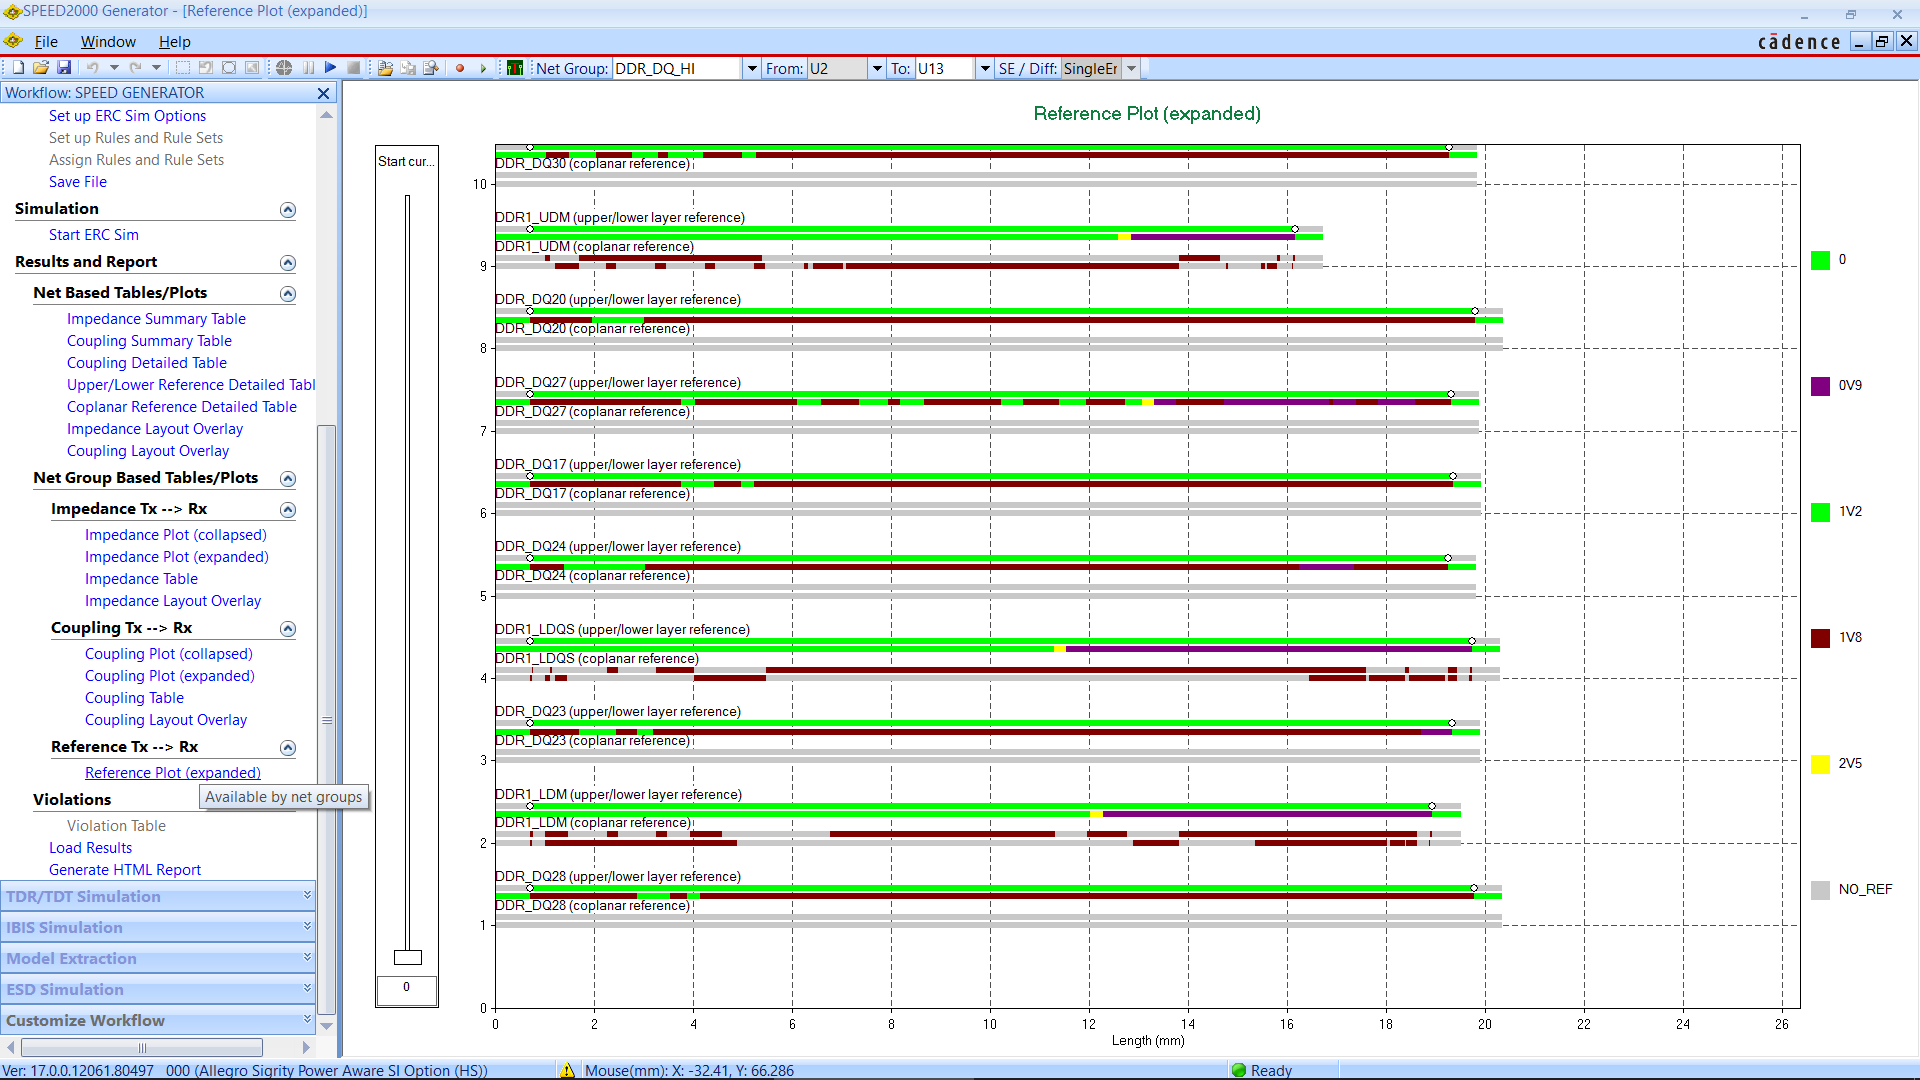Click the globe mesh toolbar icon

point(284,68)
